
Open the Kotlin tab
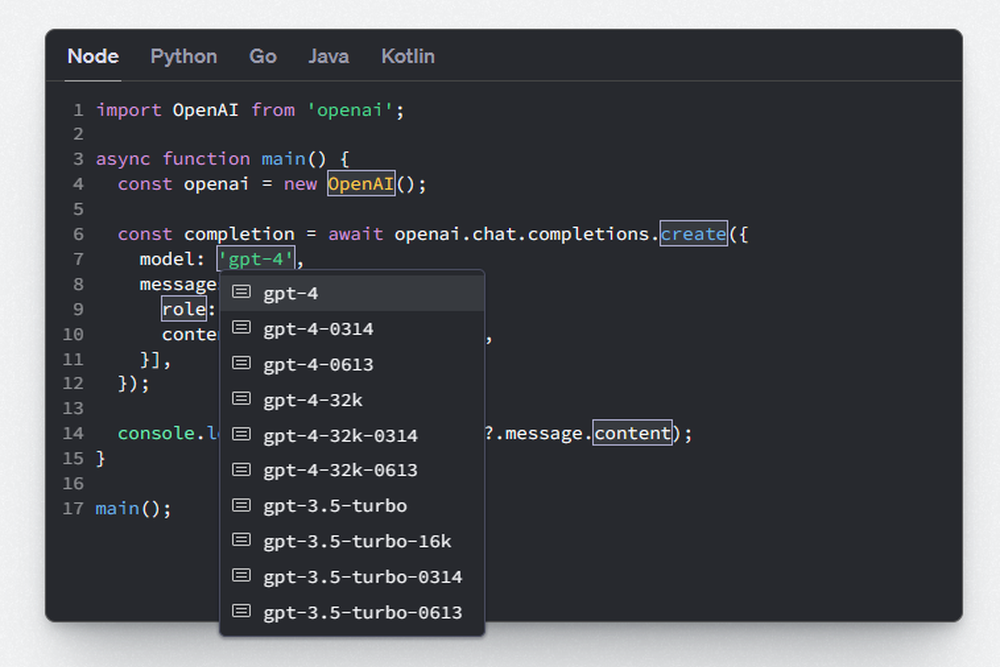(x=408, y=56)
